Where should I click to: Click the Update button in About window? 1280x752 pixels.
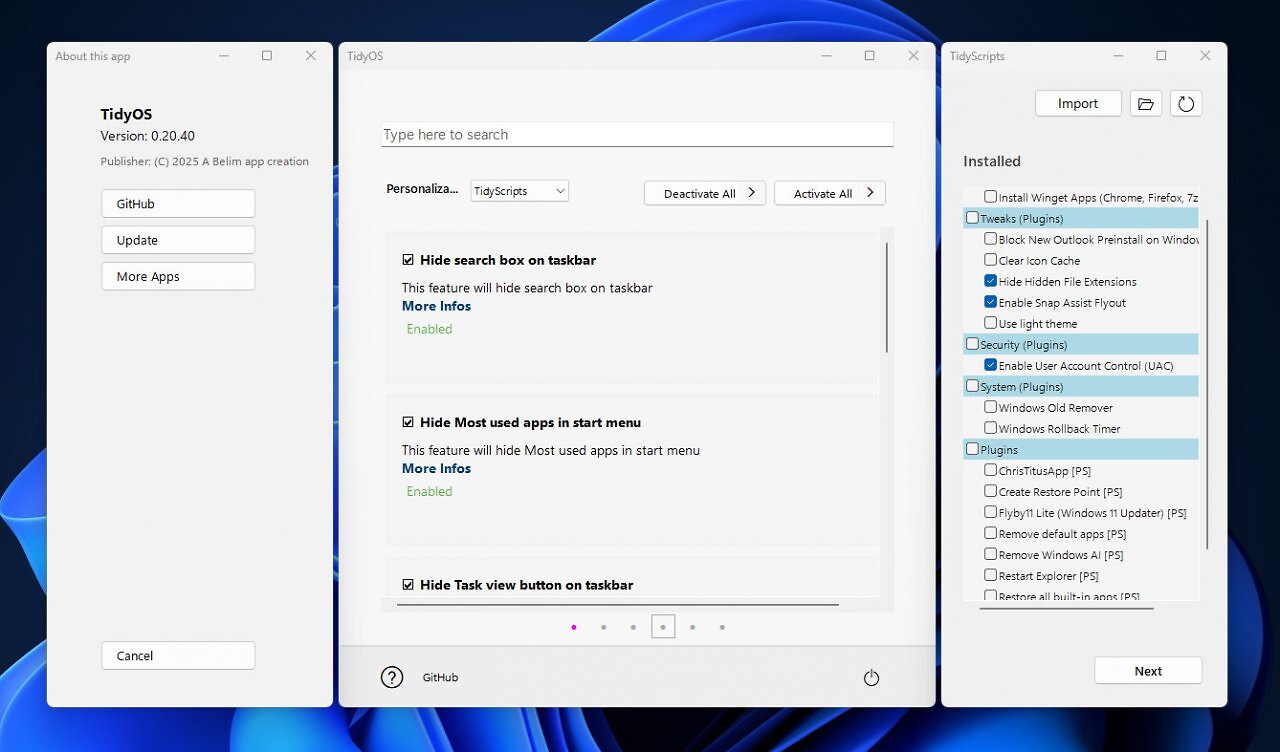pos(178,240)
